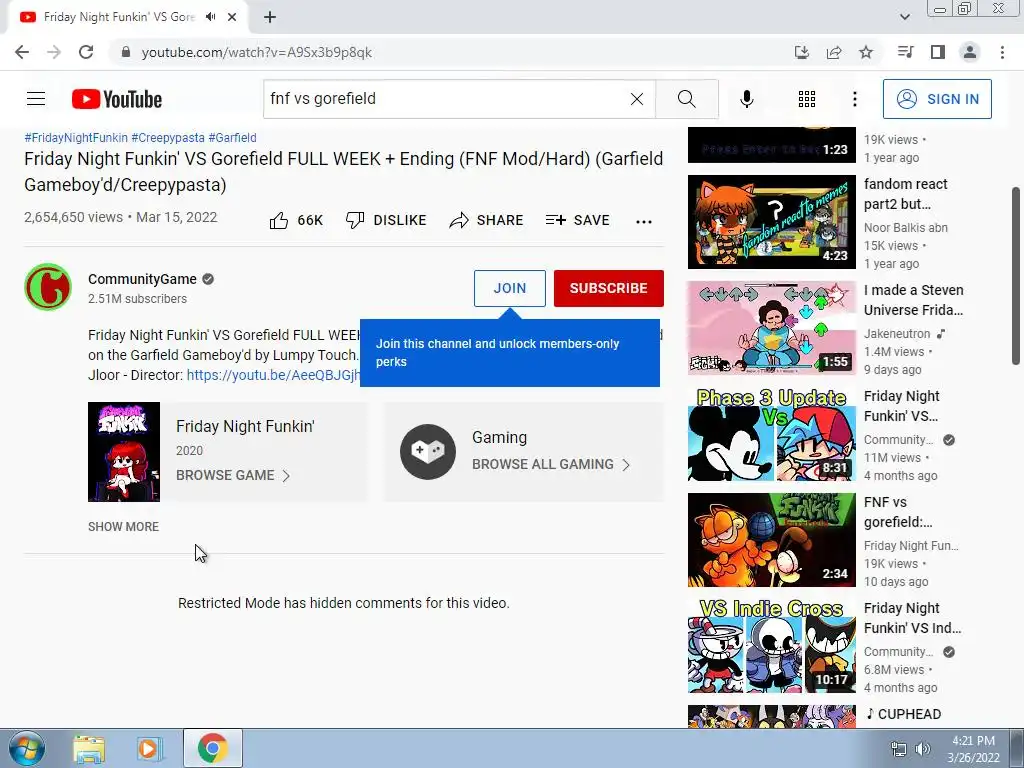
Task: Open 'I made a Steven Universe Frida...' title
Action: pos(914,300)
